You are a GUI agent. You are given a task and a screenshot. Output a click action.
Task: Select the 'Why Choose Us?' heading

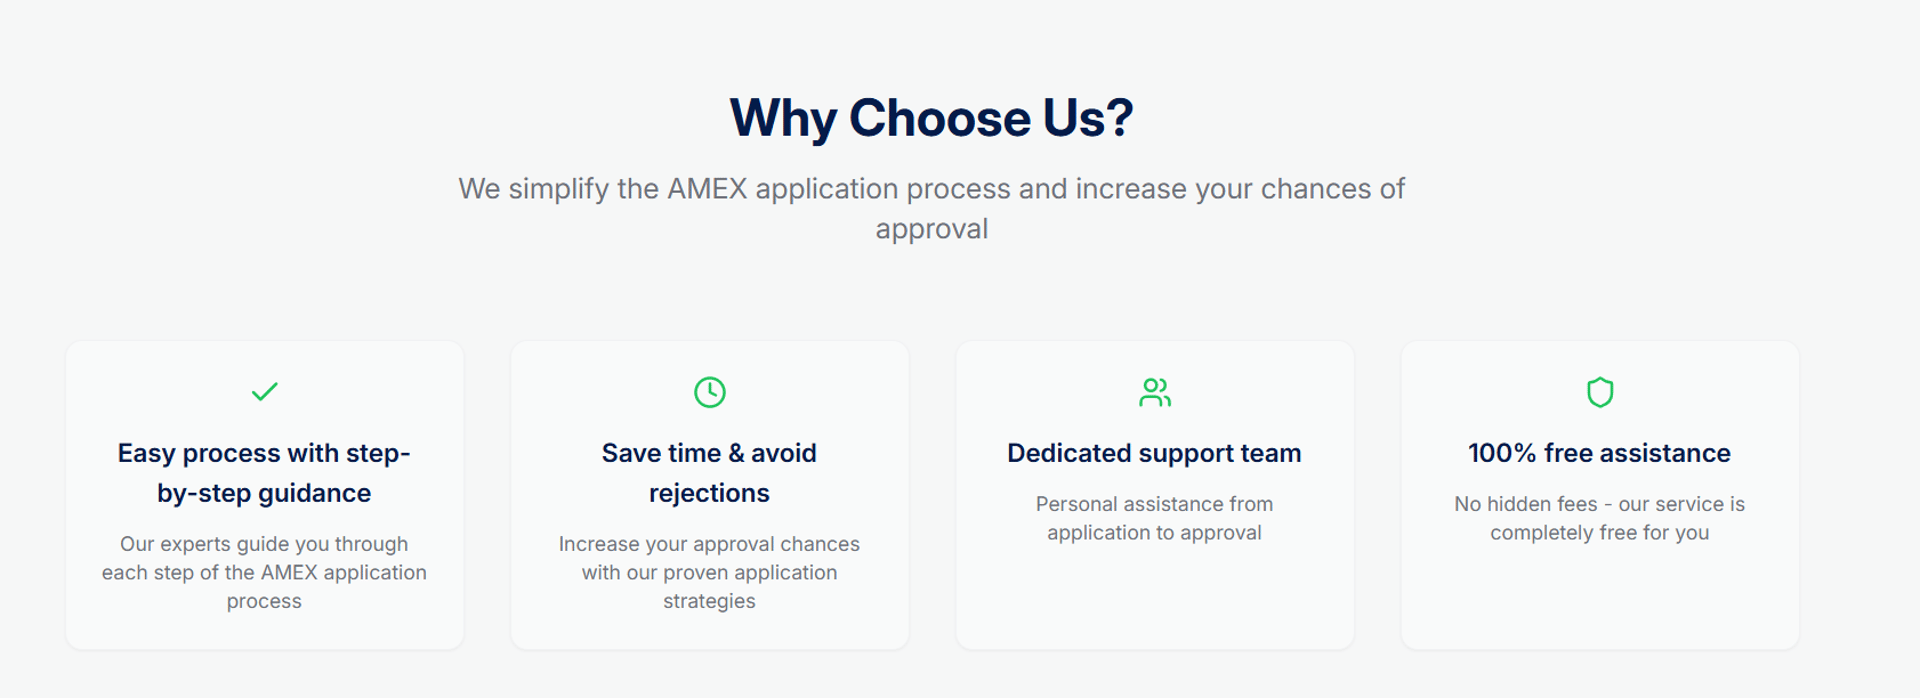931,118
